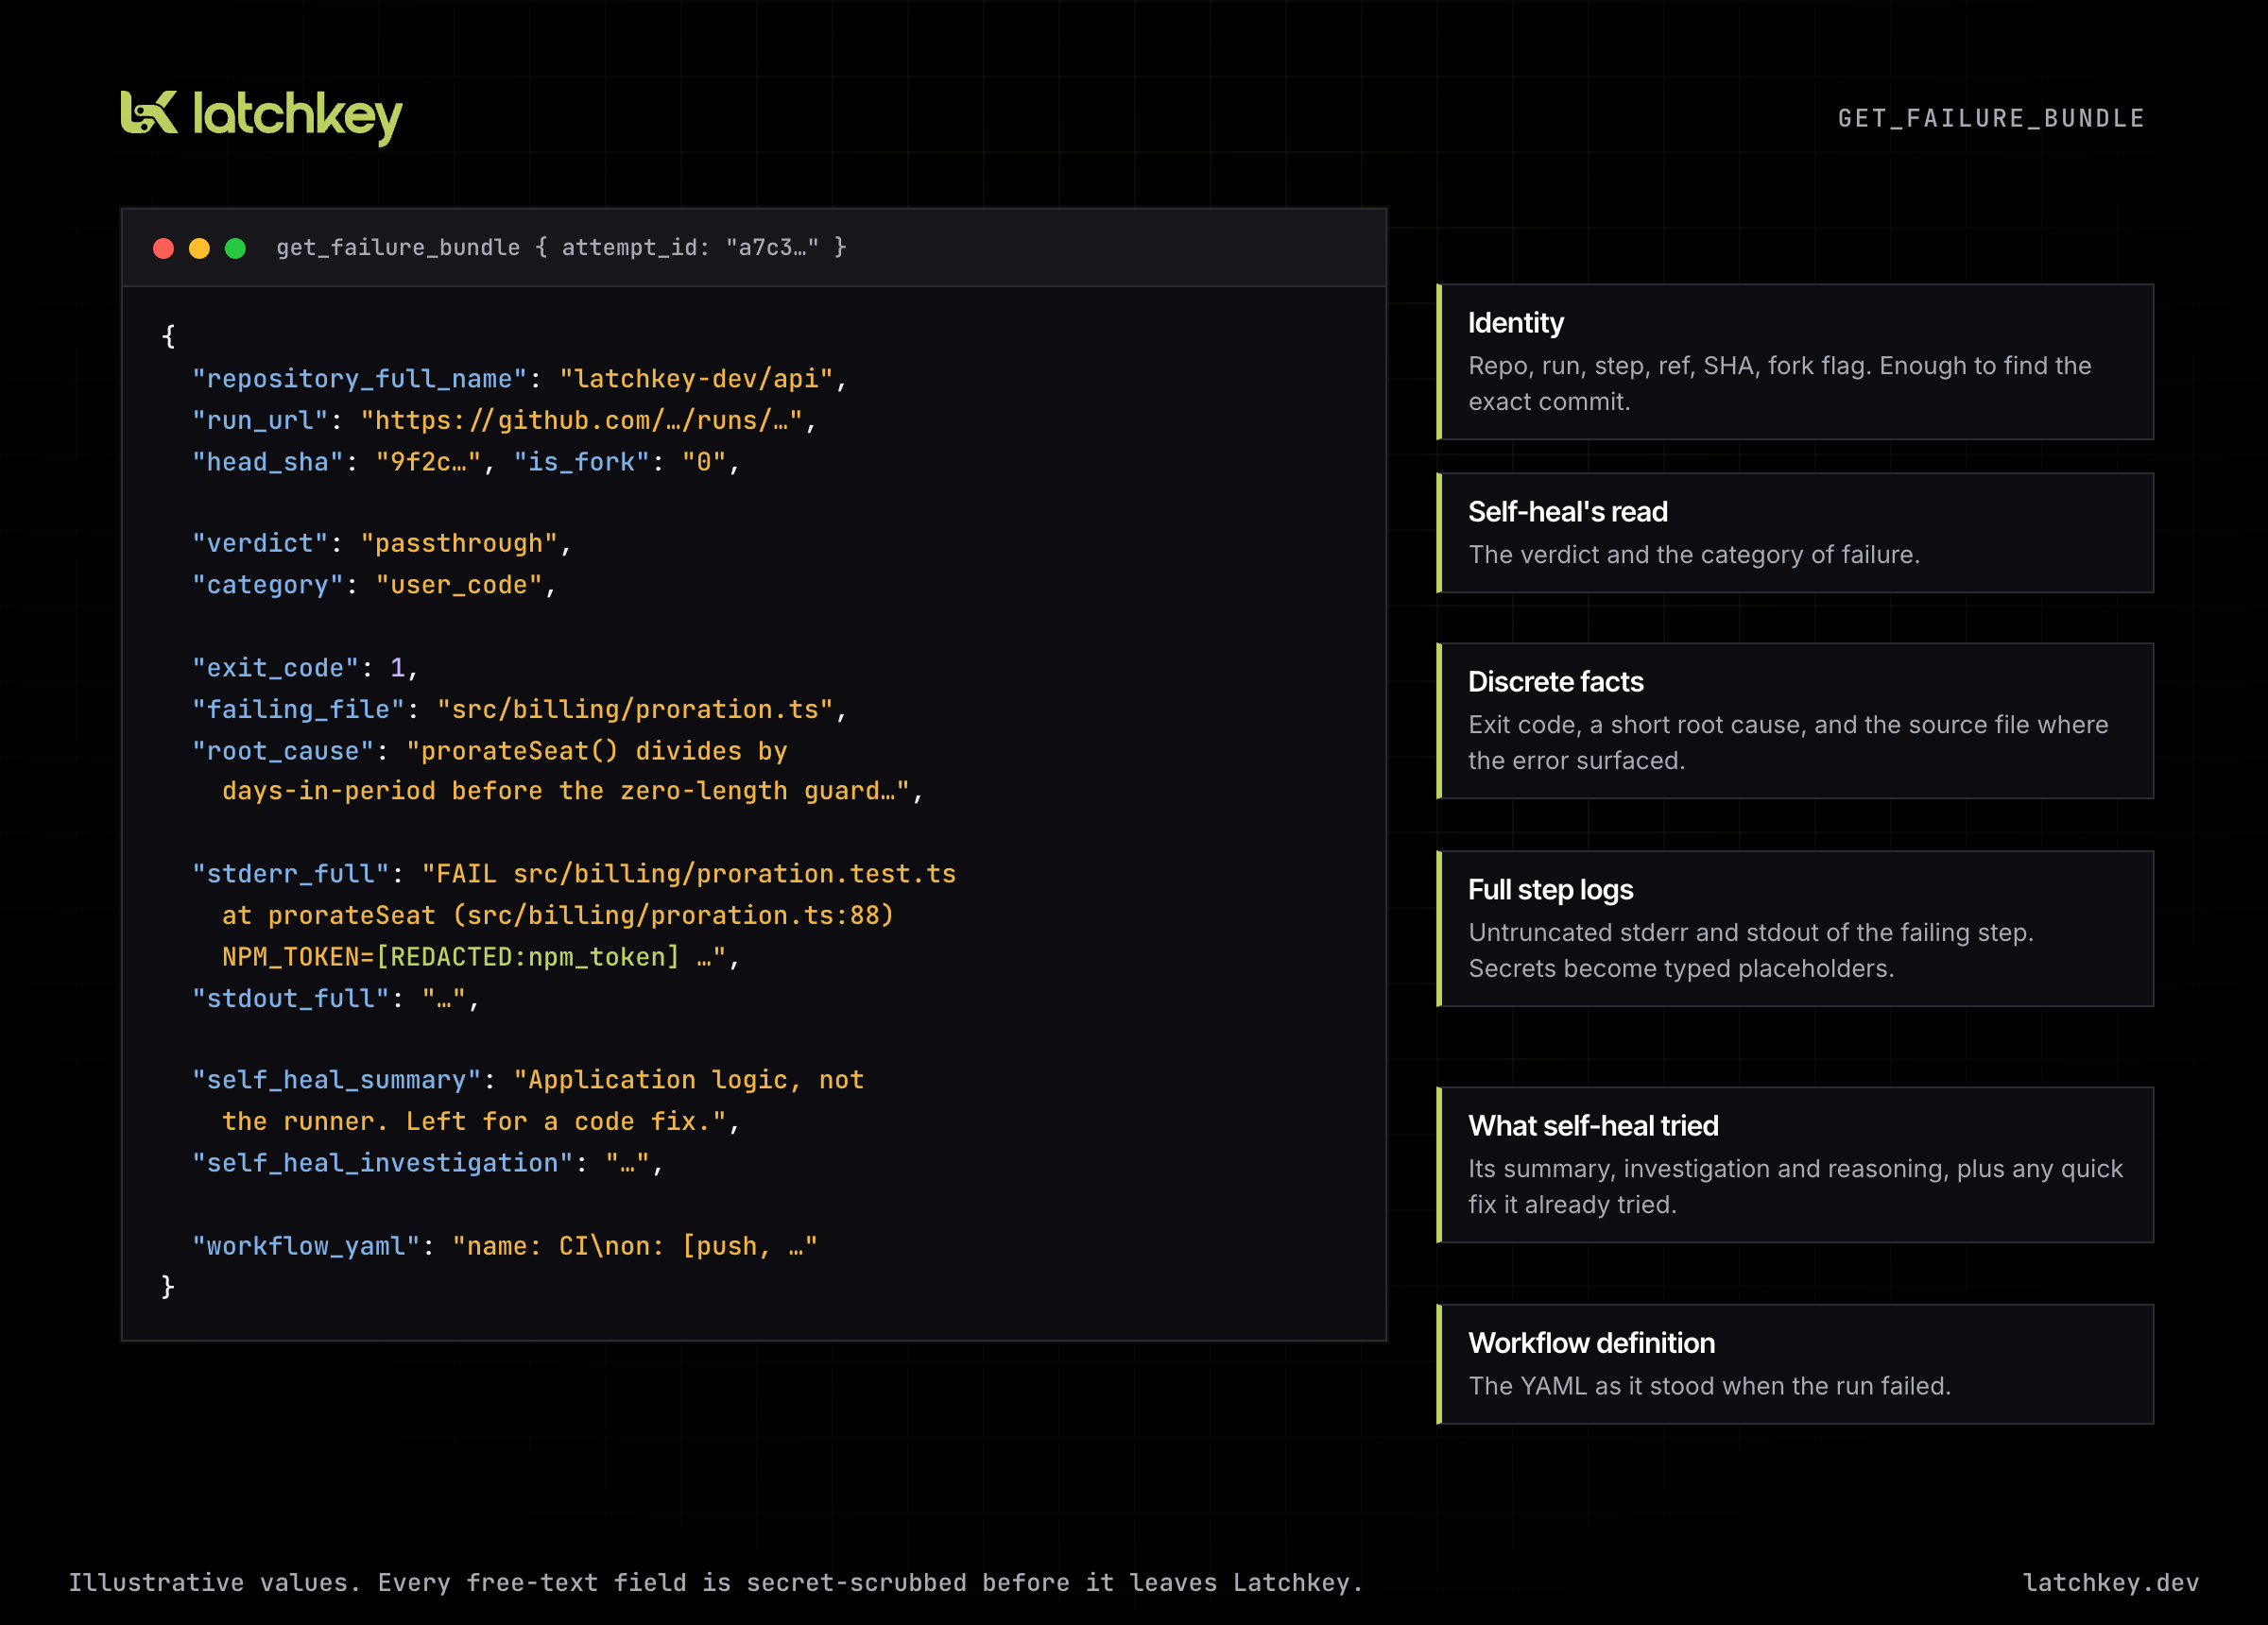This screenshot has width=2268, height=1625.
Task: Click the closing curly brace
Action: coord(168,1286)
